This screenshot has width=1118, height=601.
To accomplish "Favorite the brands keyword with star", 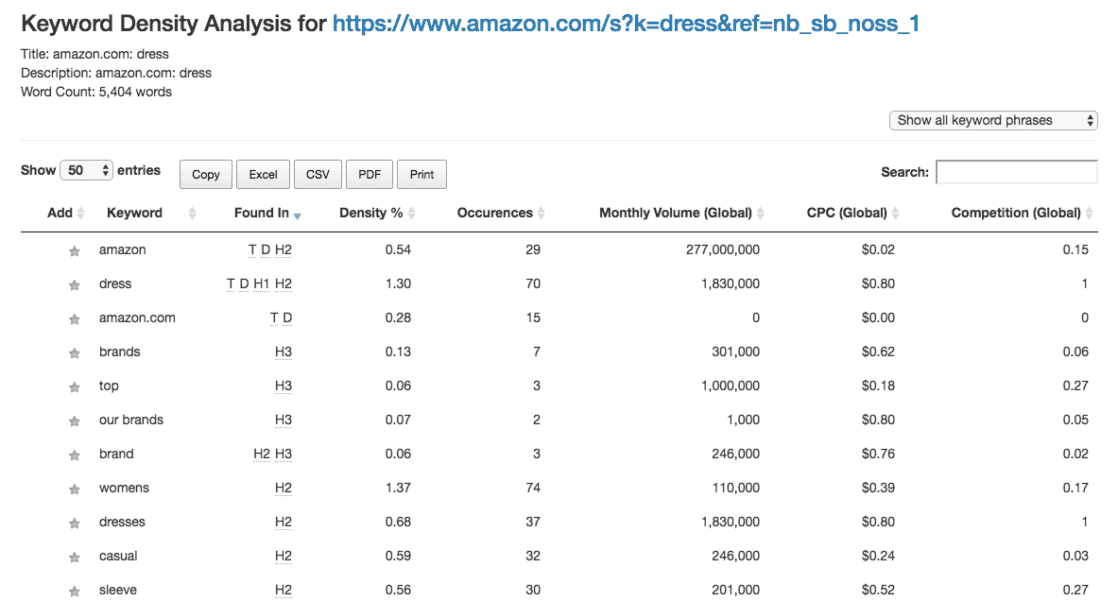I will click(74, 353).
